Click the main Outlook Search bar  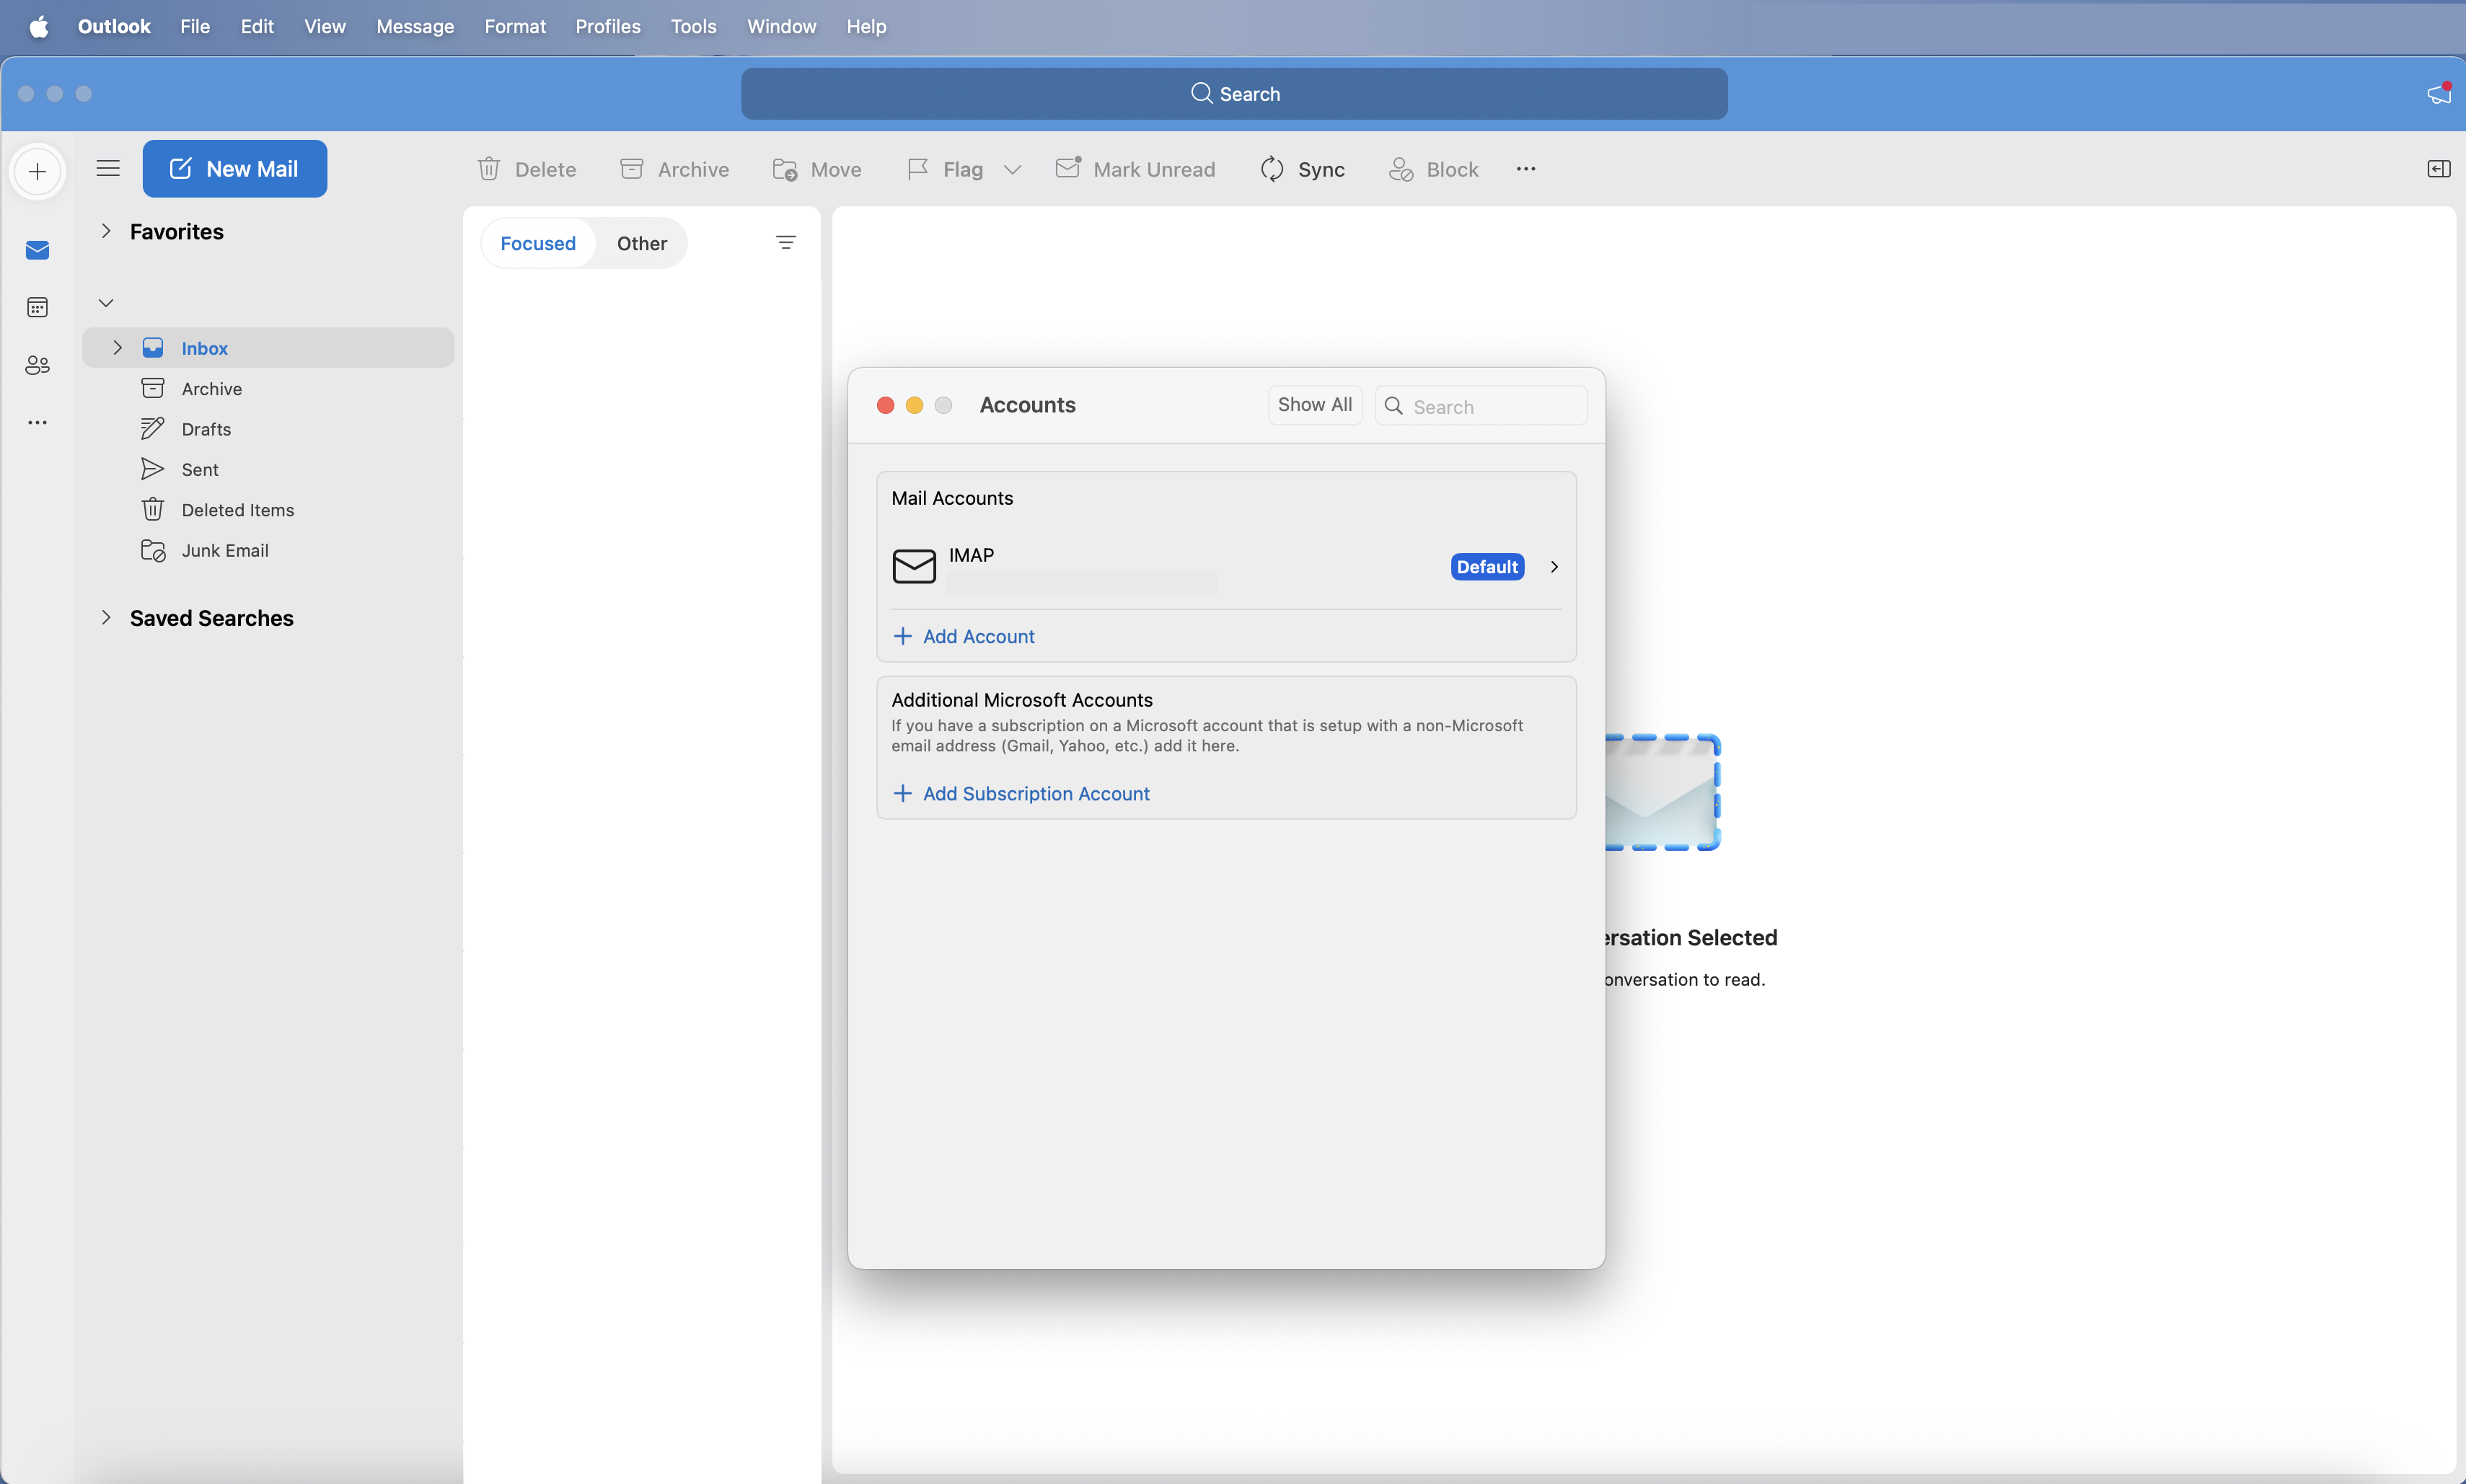pyautogui.click(x=1234, y=94)
